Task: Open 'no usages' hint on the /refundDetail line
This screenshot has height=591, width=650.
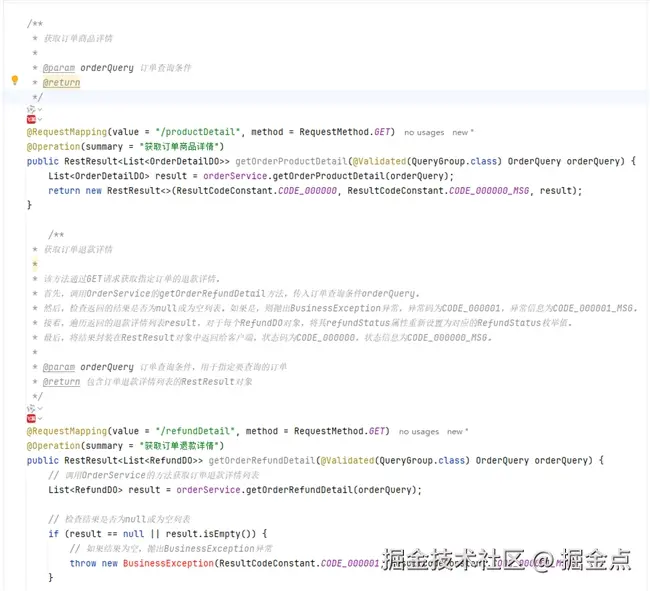Action: point(419,432)
